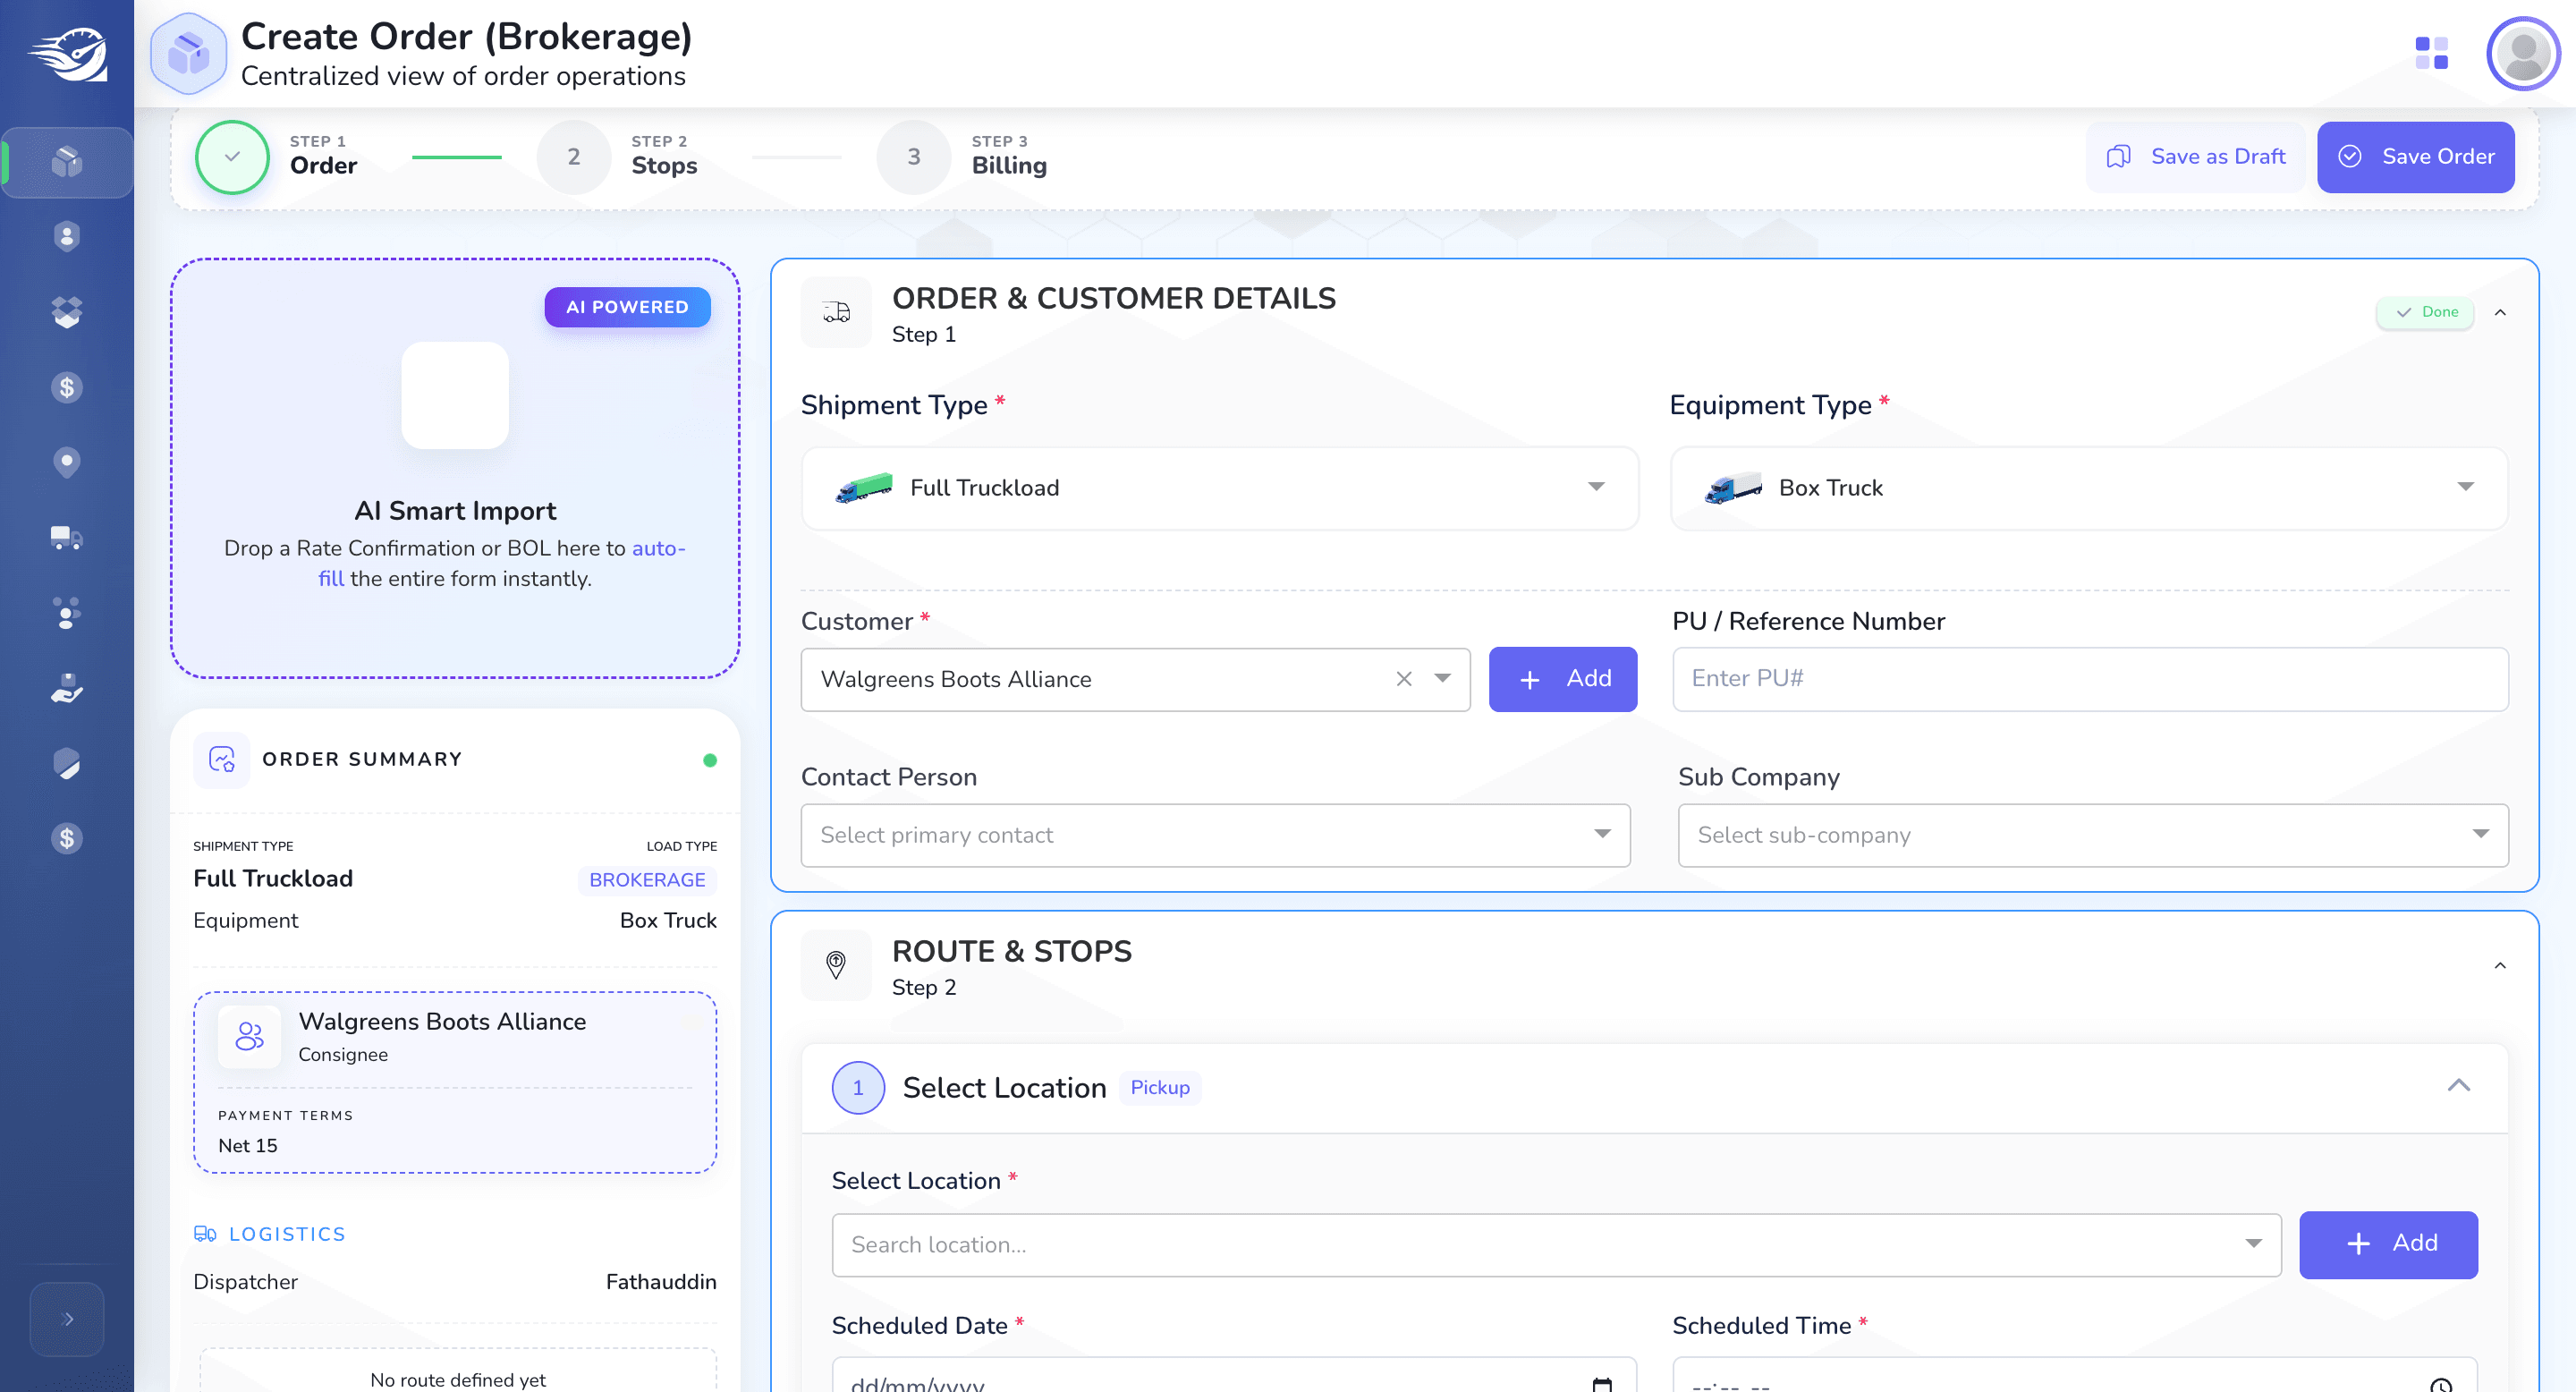Click the Save Order button
This screenshot has width=2576, height=1392.
(2415, 157)
